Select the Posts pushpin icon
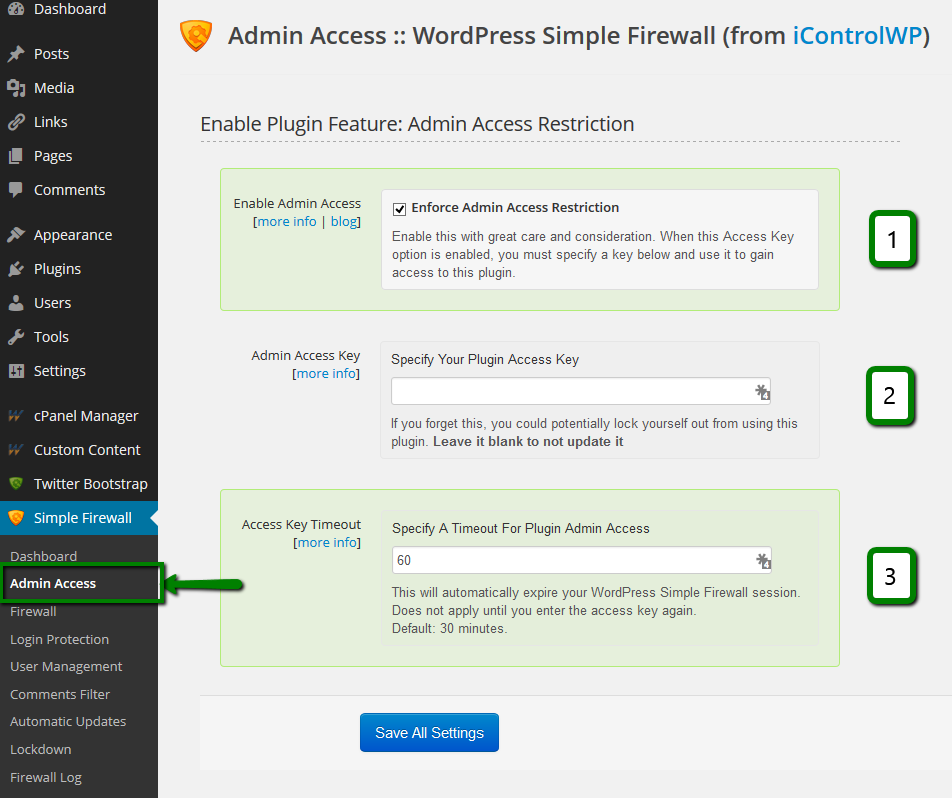 [x=16, y=53]
